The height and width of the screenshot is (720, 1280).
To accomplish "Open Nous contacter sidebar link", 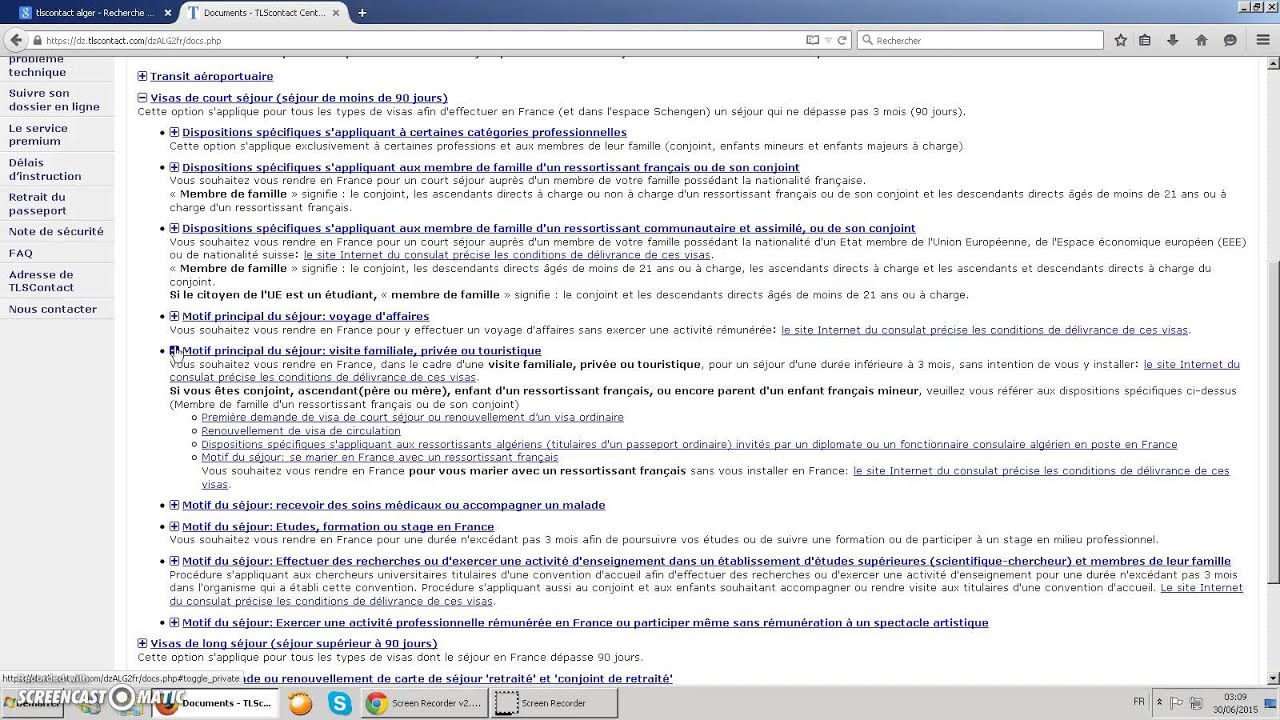I will coord(53,309).
